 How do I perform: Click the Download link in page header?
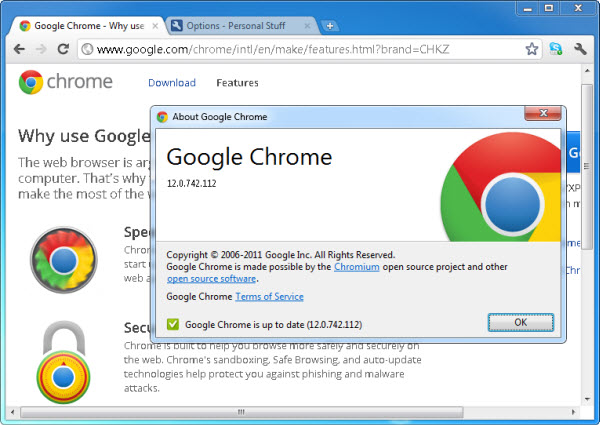pyautogui.click(x=171, y=83)
